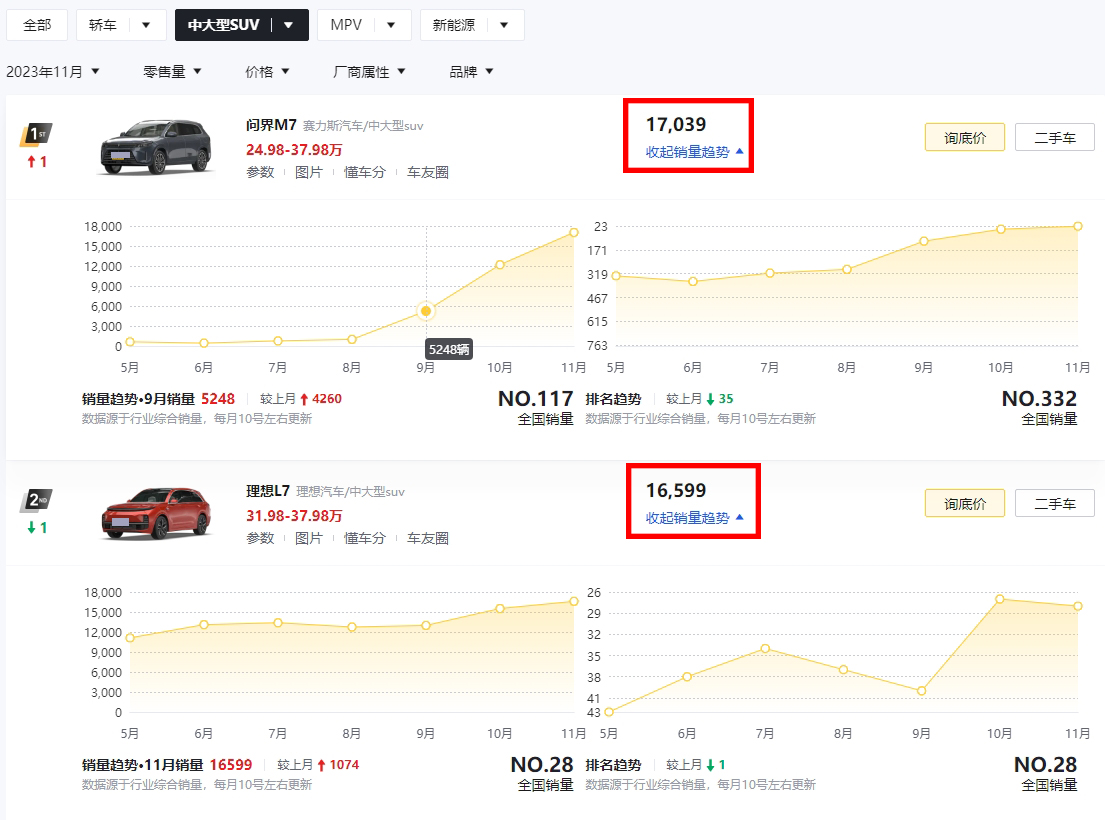Open 懂车分 for 问界M7
Screen dimensions: 1105x820
365,173
